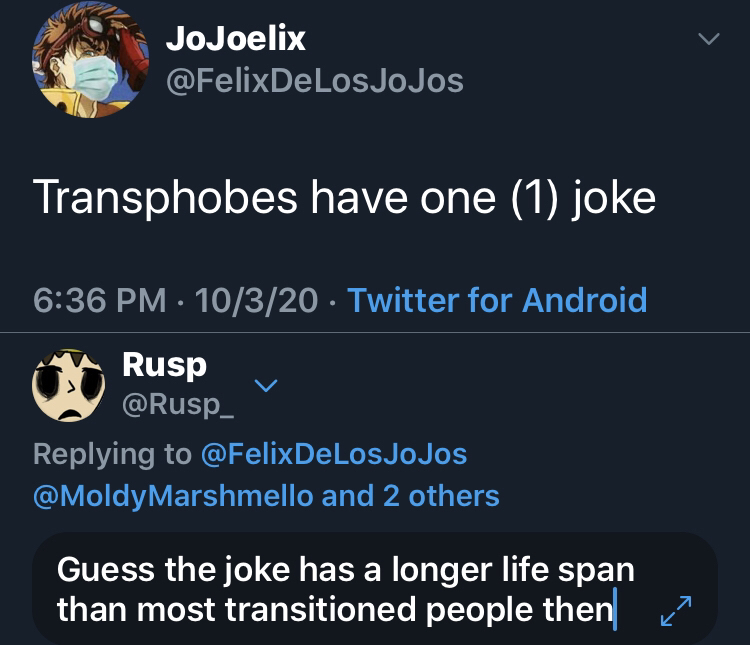Expand the reply composer with the arrows icon
750x645 pixels.
tap(676, 611)
